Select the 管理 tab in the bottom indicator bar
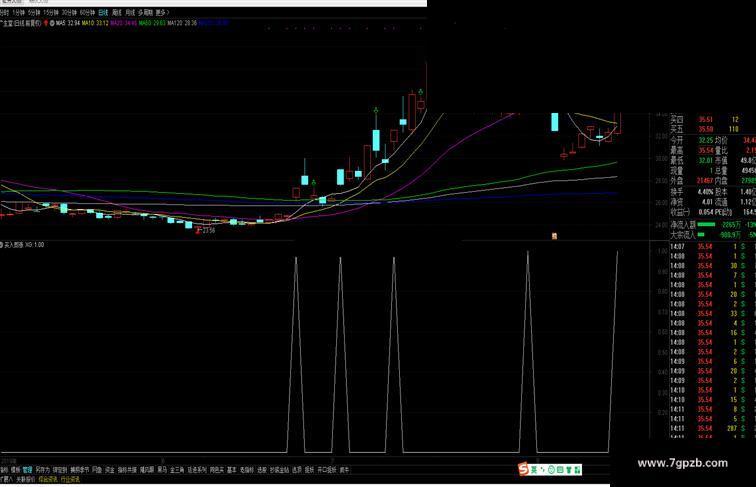 point(27,470)
